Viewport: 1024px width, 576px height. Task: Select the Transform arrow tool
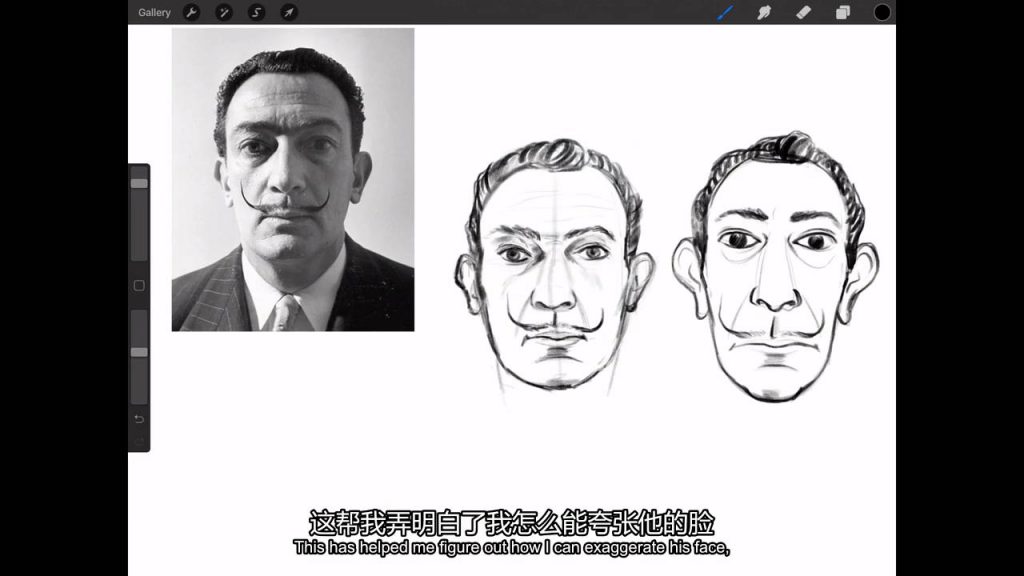[x=289, y=12]
